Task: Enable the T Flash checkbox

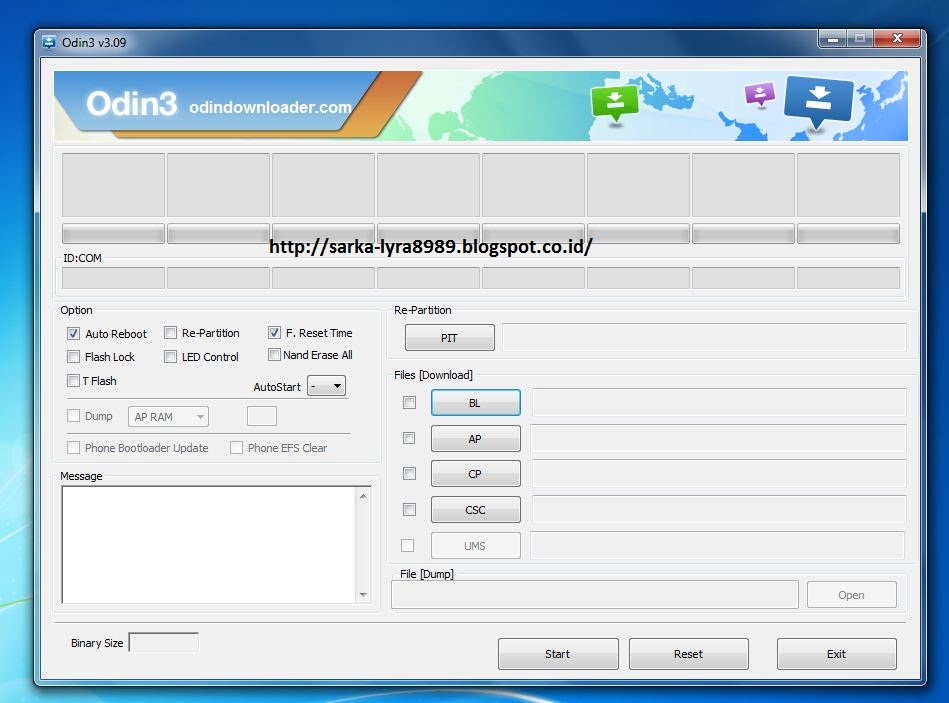Action: (x=73, y=381)
